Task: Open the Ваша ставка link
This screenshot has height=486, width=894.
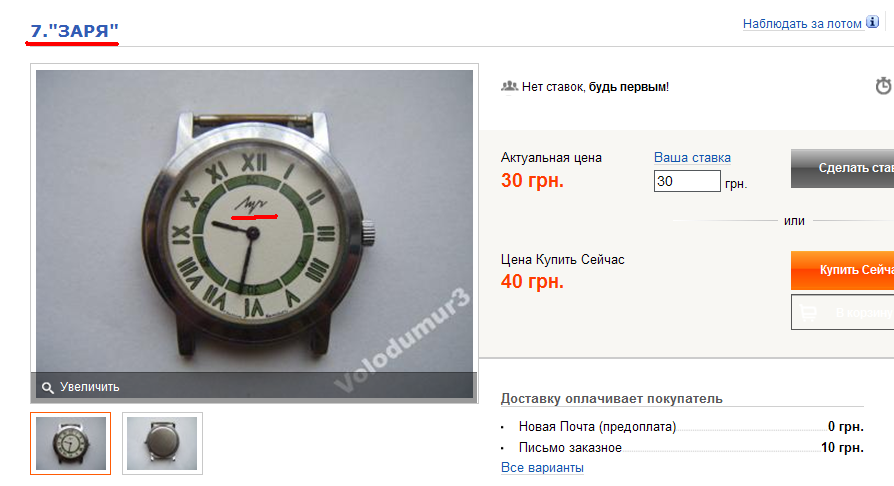Action: point(692,157)
